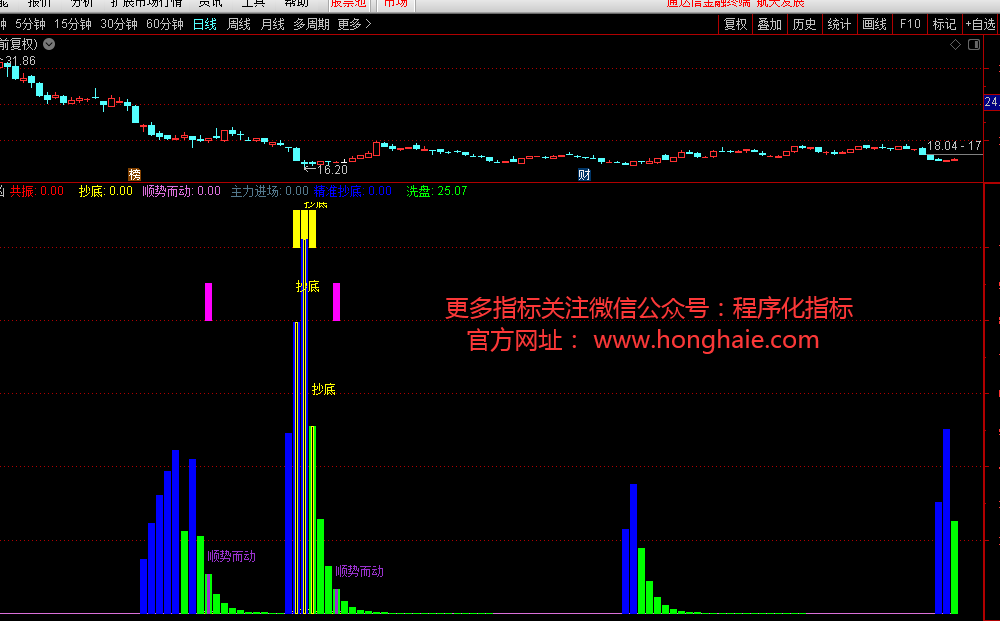This screenshot has width=1000, height=621.
Task: Open the 画线 drawing tools
Action: tap(874, 24)
